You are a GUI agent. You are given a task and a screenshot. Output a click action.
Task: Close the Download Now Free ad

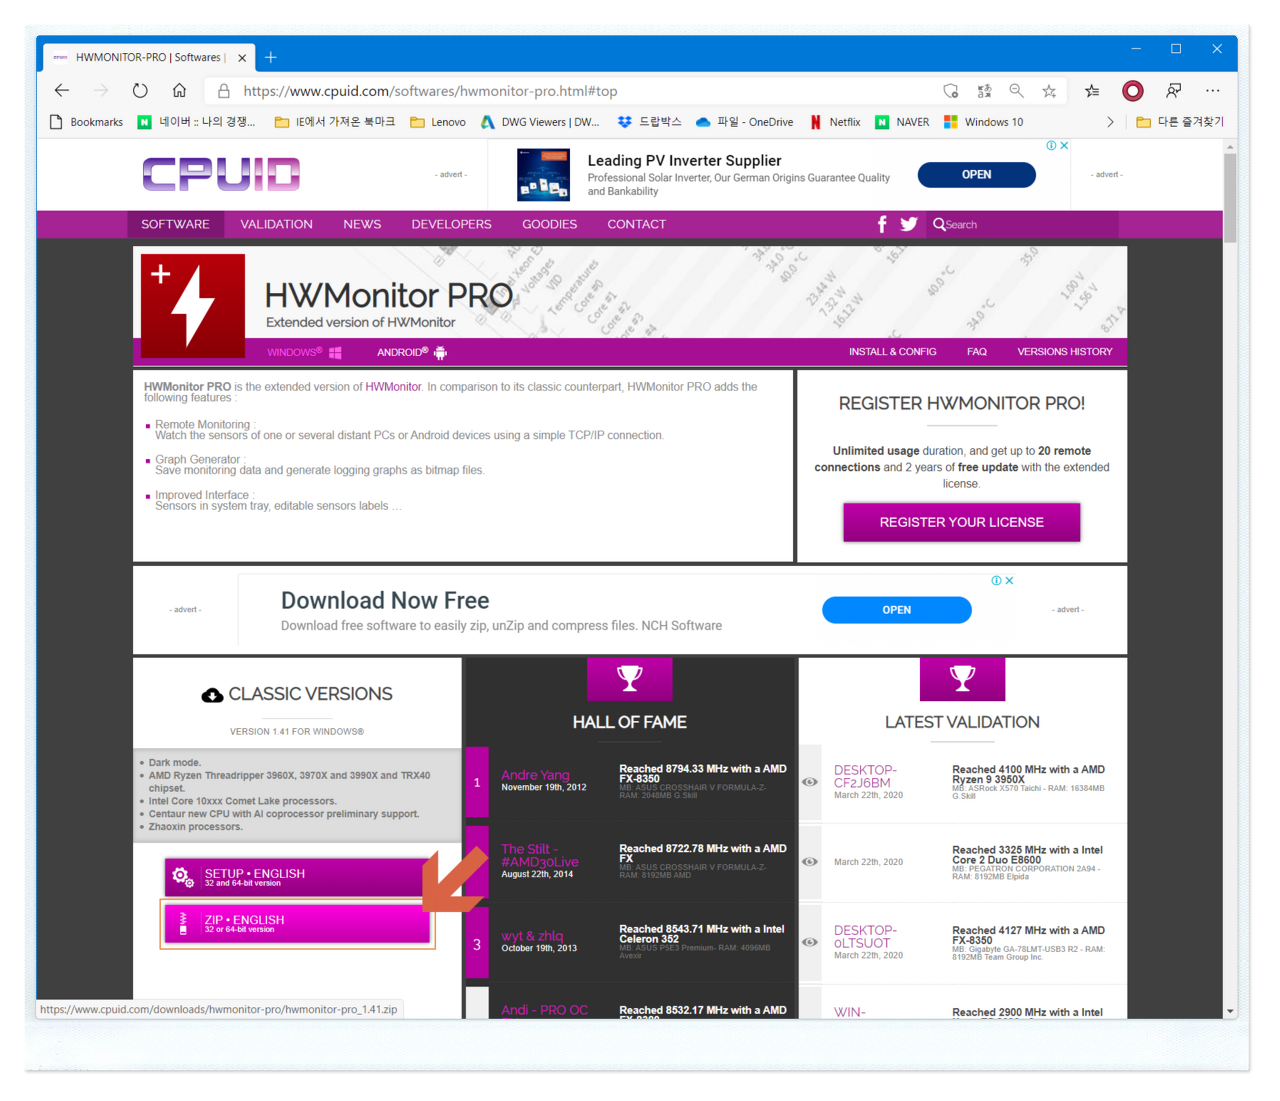(1009, 580)
